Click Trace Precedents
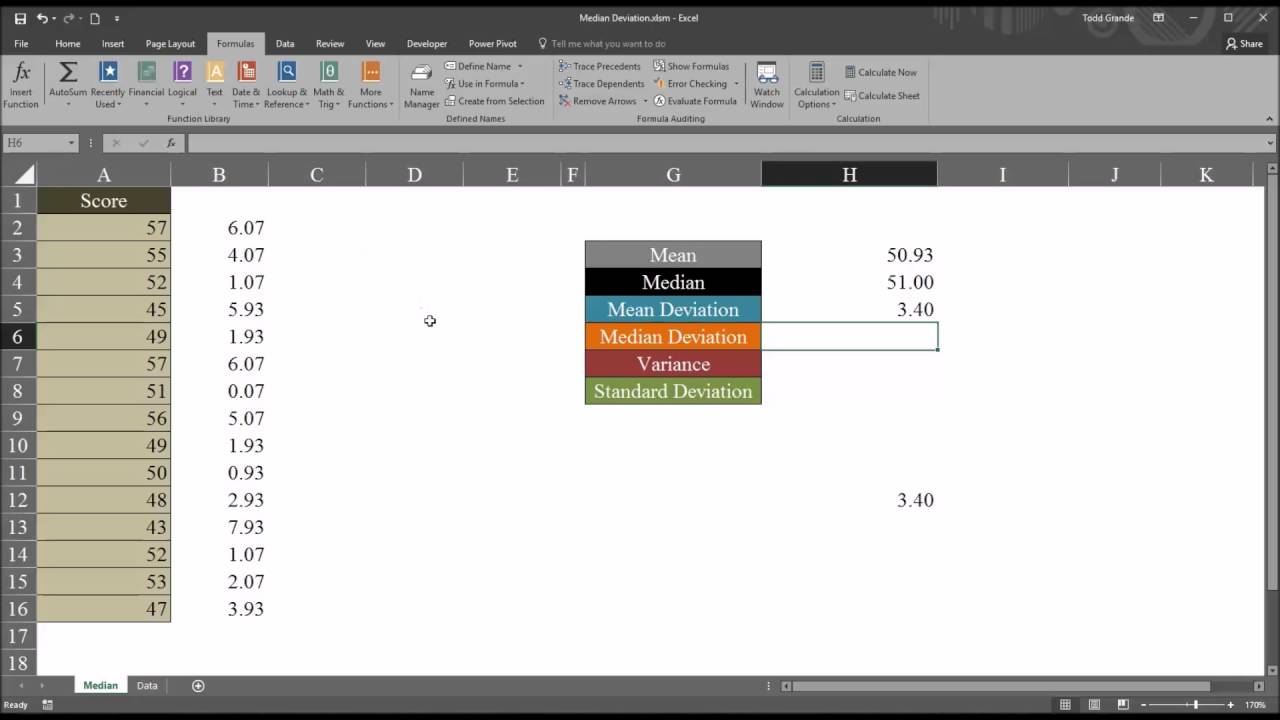 [600, 66]
